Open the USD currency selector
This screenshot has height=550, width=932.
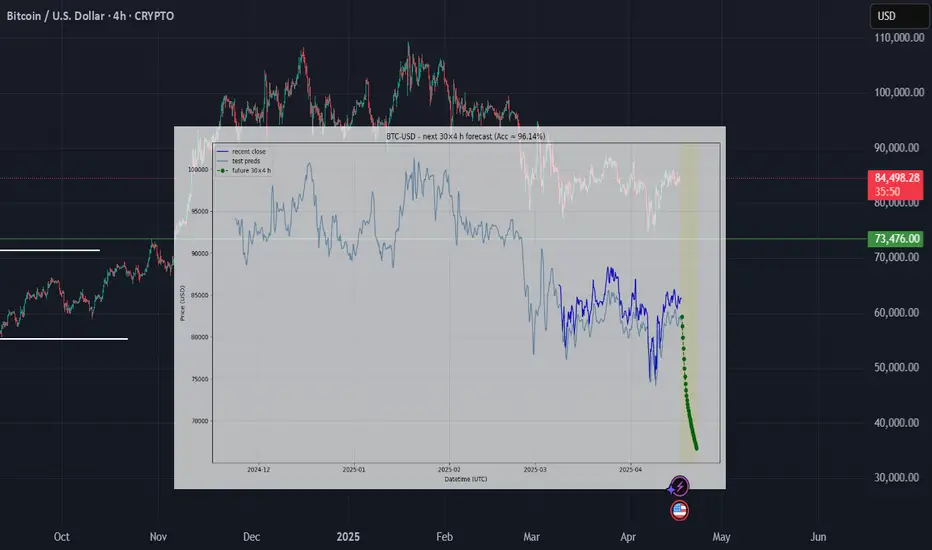click(x=899, y=16)
